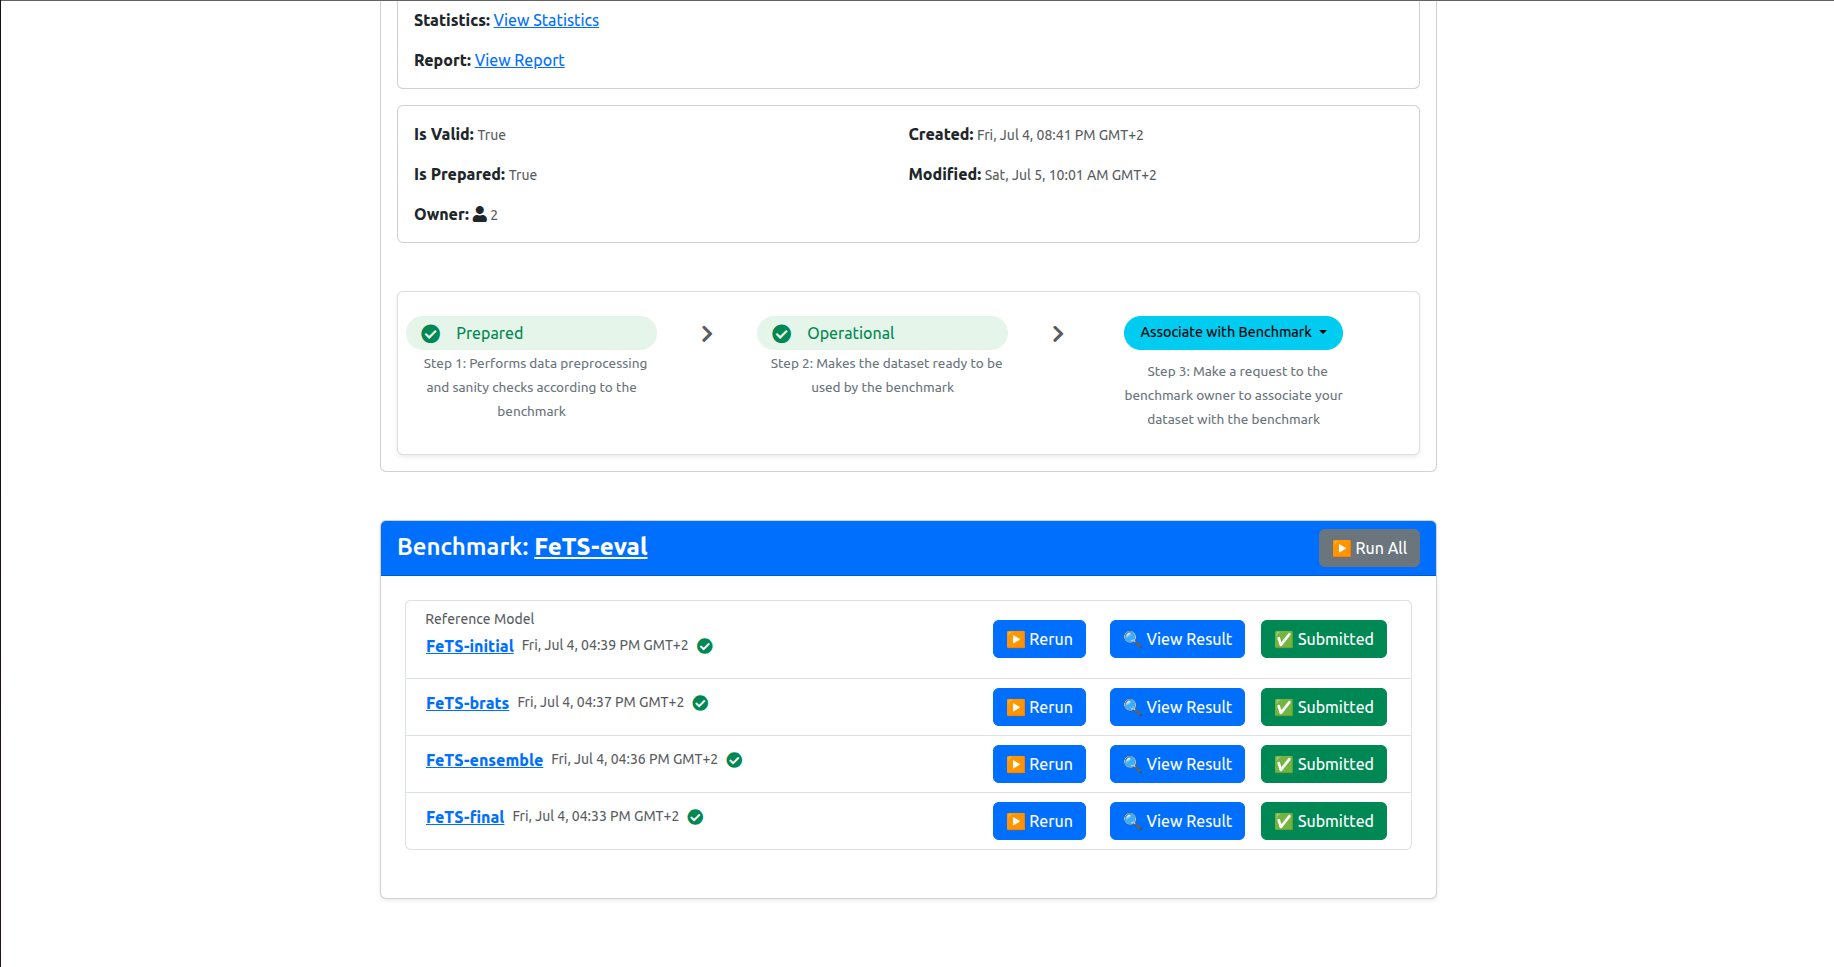Rerun the FeTS-final model
This screenshot has height=967, width=1834.
pyautogui.click(x=1039, y=821)
